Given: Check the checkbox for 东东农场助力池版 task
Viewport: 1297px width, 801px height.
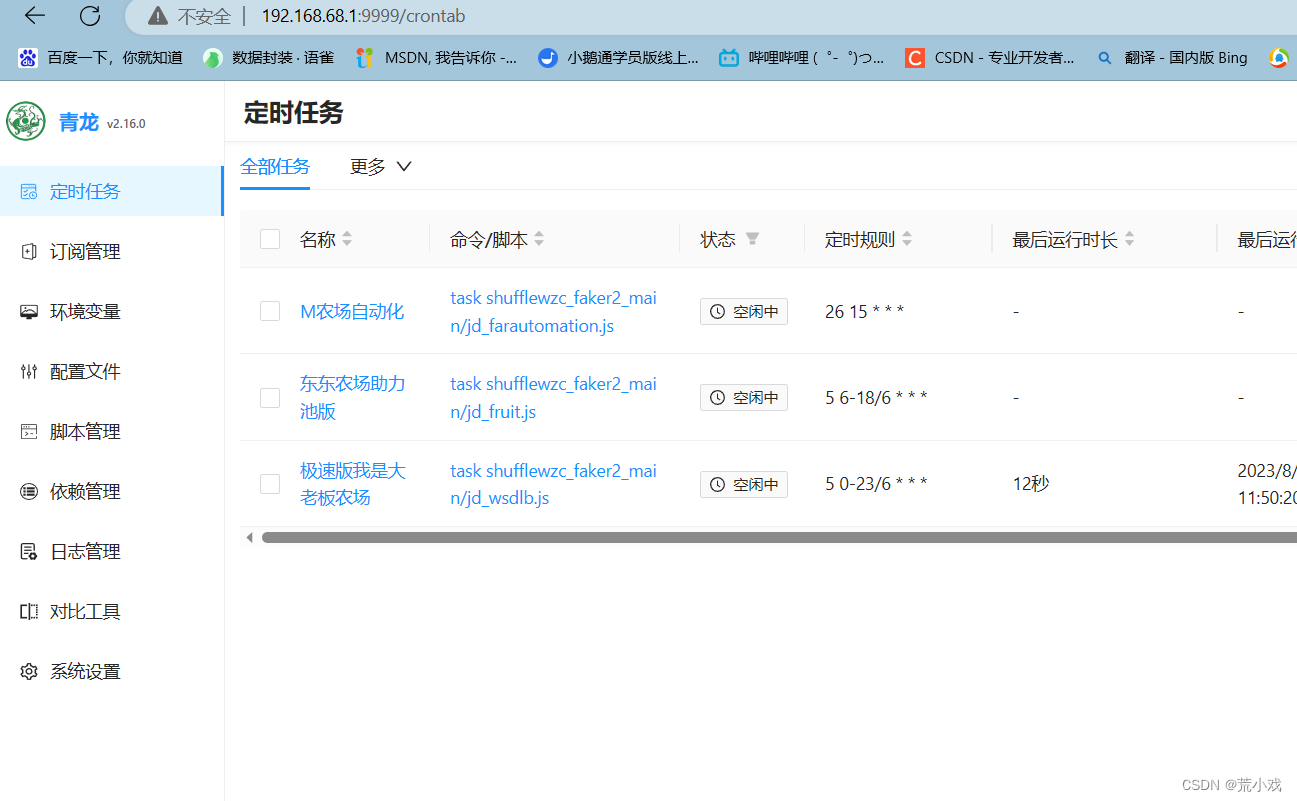Looking at the screenshot, I should coord(269,397).
